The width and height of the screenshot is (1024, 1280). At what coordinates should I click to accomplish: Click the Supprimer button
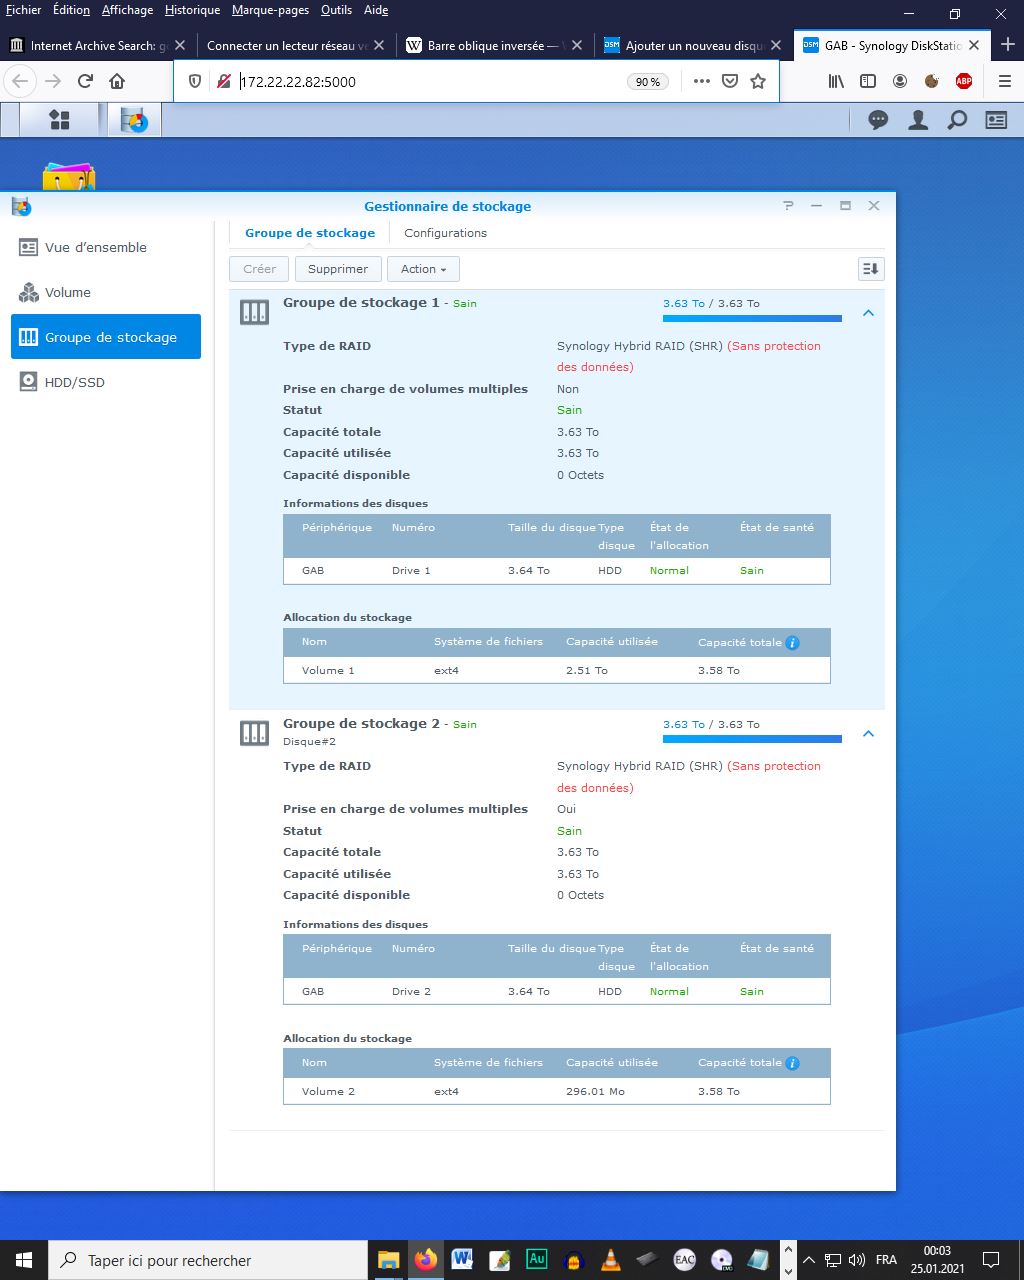[338, 269]
